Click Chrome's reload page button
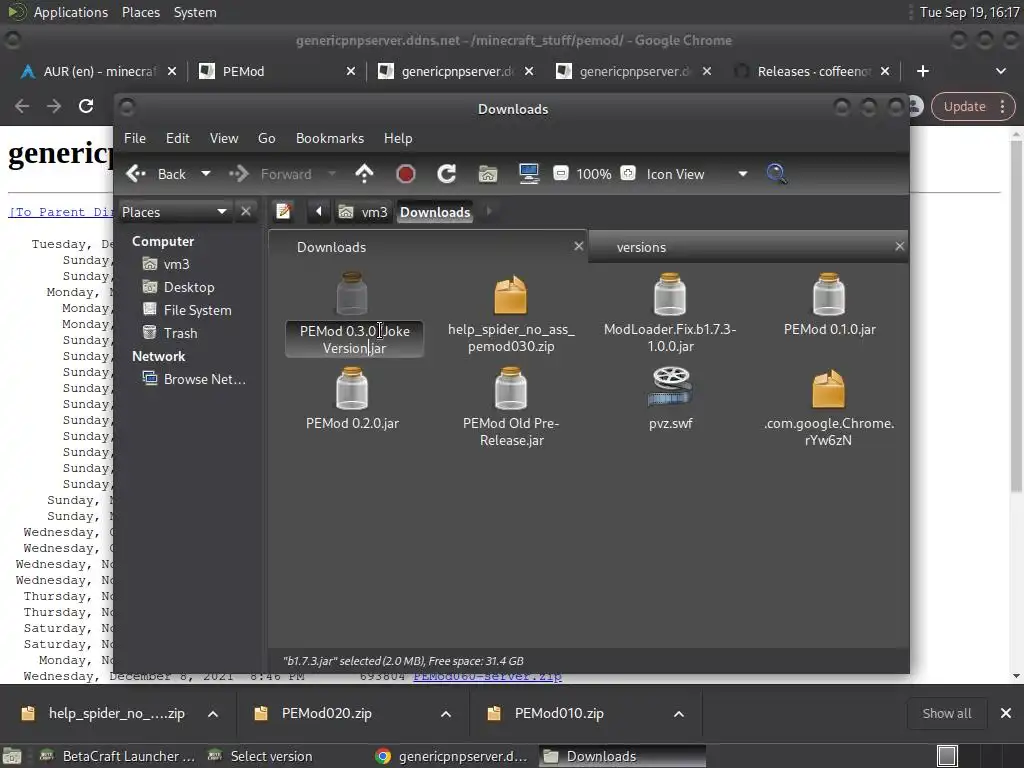Viewport: 1024px width, 768px height. 86,106
